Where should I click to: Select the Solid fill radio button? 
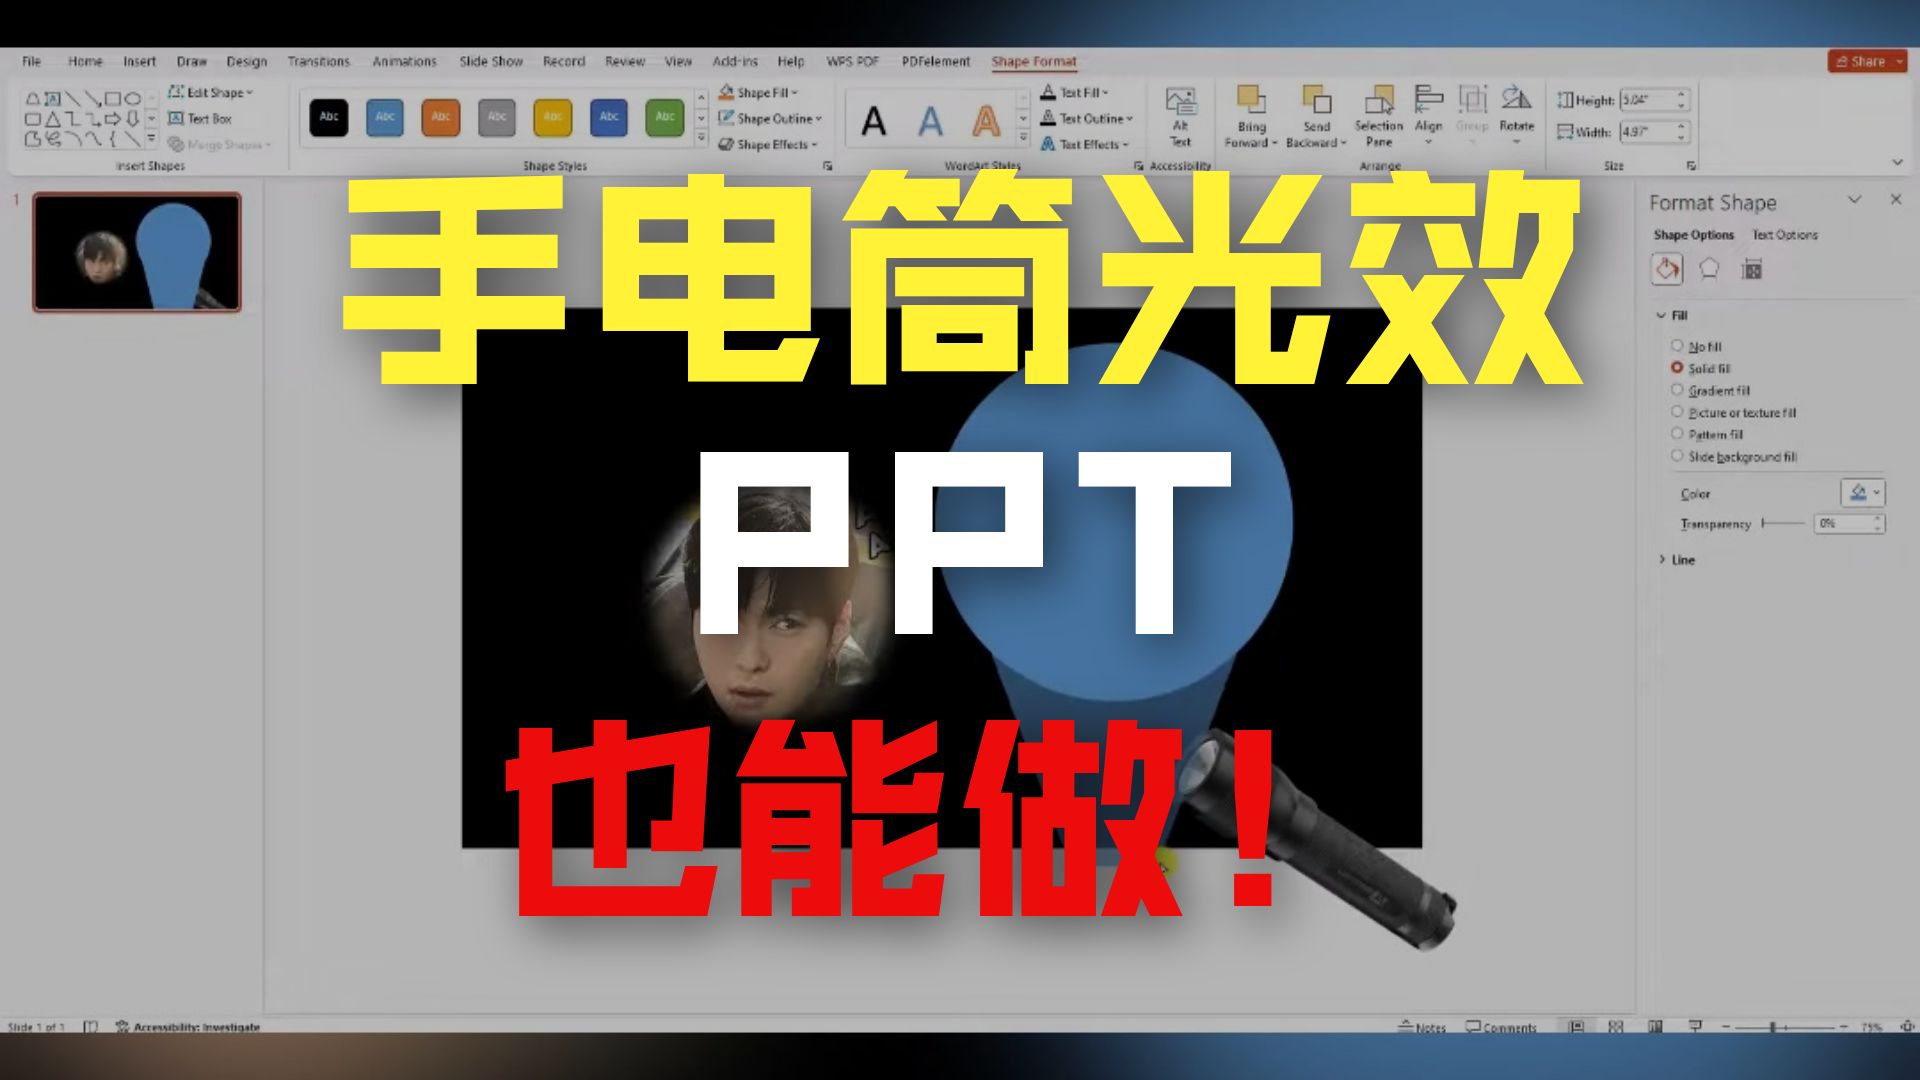(x=1677, y=367)
